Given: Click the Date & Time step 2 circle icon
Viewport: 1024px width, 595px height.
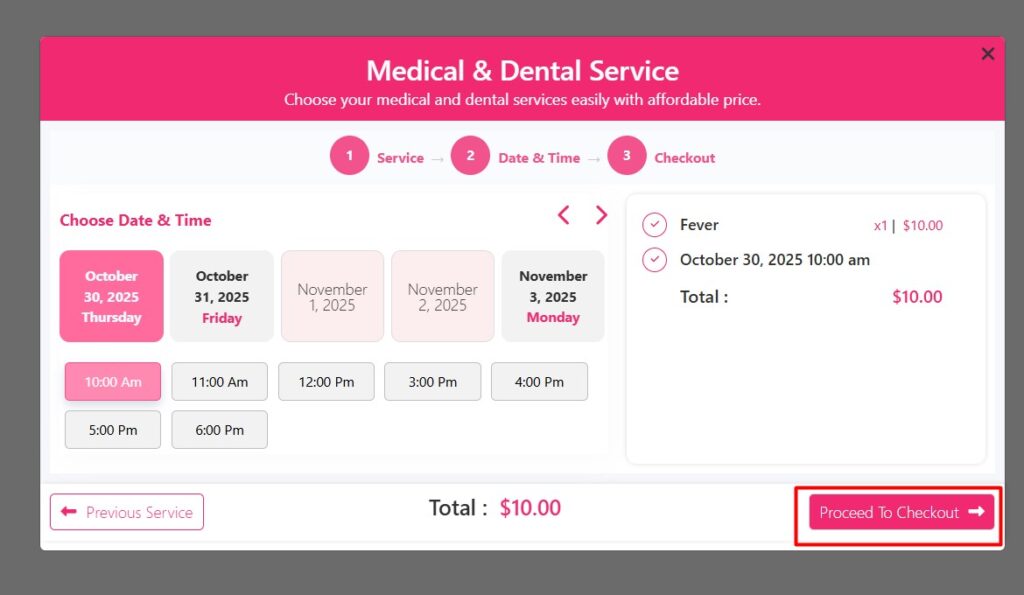Looking at the screenshot, I should tap(470, 156).
